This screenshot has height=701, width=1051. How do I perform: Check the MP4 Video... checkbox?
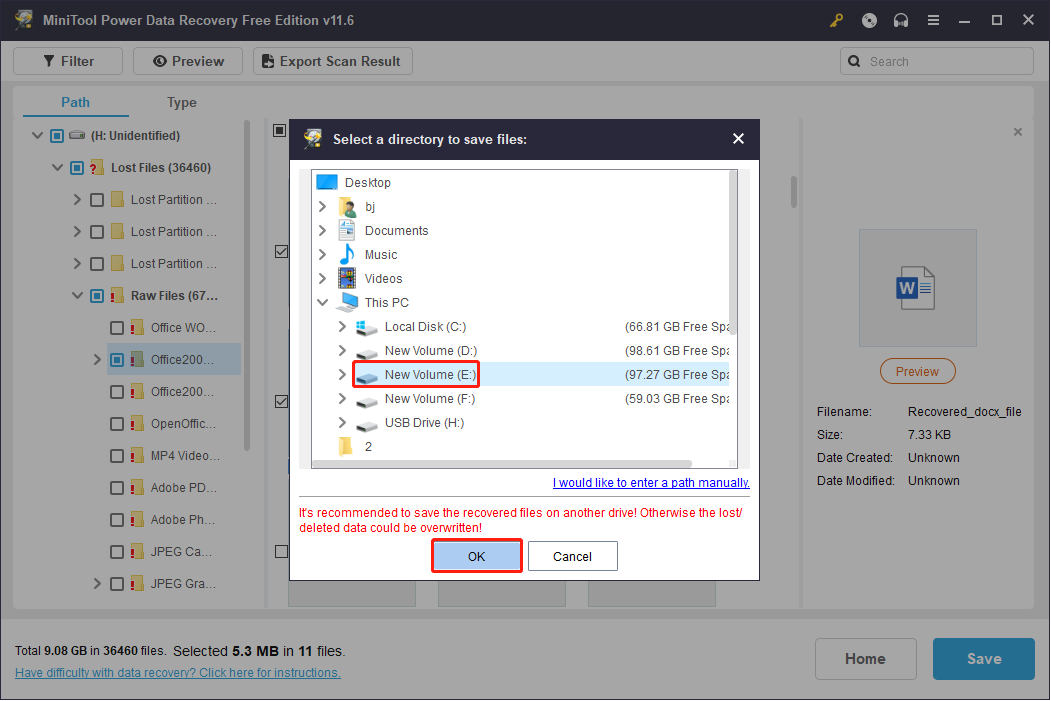coord(117,456)
